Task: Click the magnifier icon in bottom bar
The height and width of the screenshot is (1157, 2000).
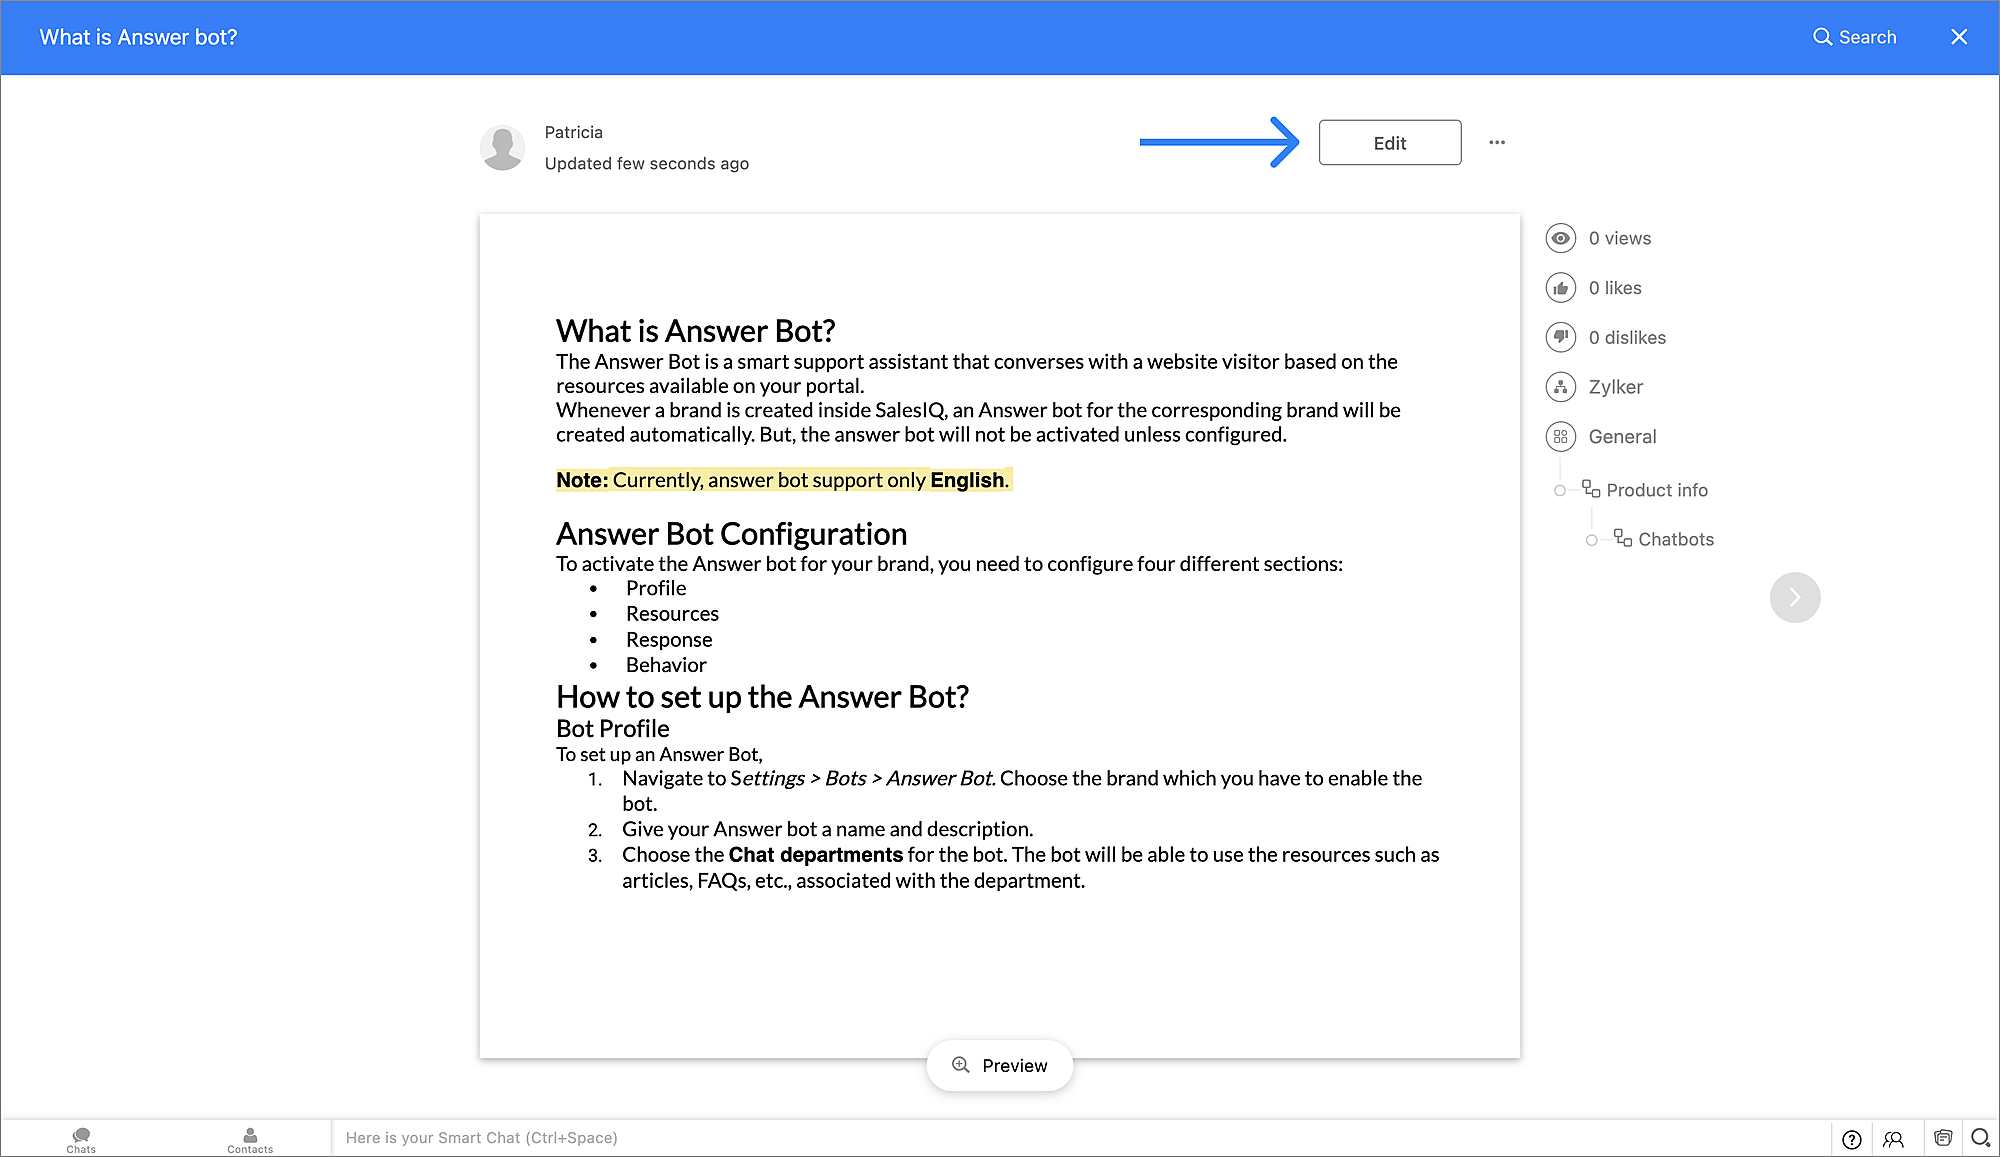Action: tap(1980, 1138)
